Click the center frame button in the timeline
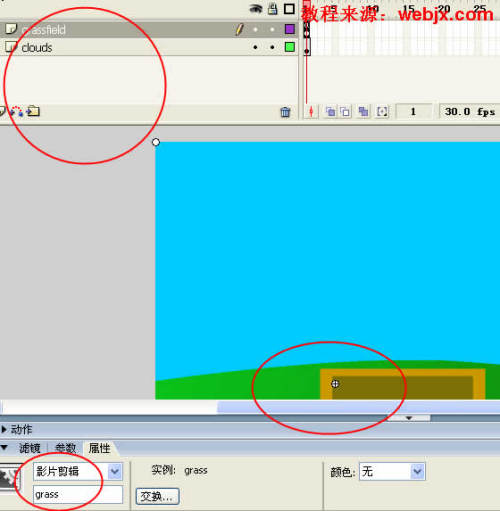The width and height of the screenshot is (500, 511). tap(311, 112)
